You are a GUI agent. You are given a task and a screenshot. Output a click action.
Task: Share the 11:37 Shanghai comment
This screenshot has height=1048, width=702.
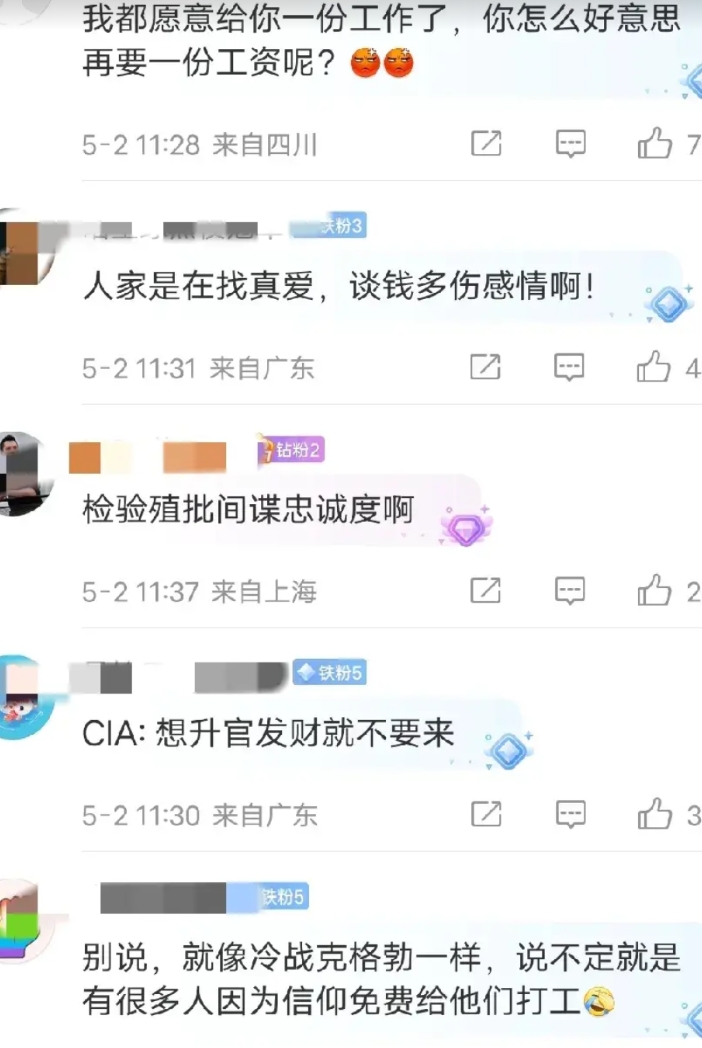[485, 591]
